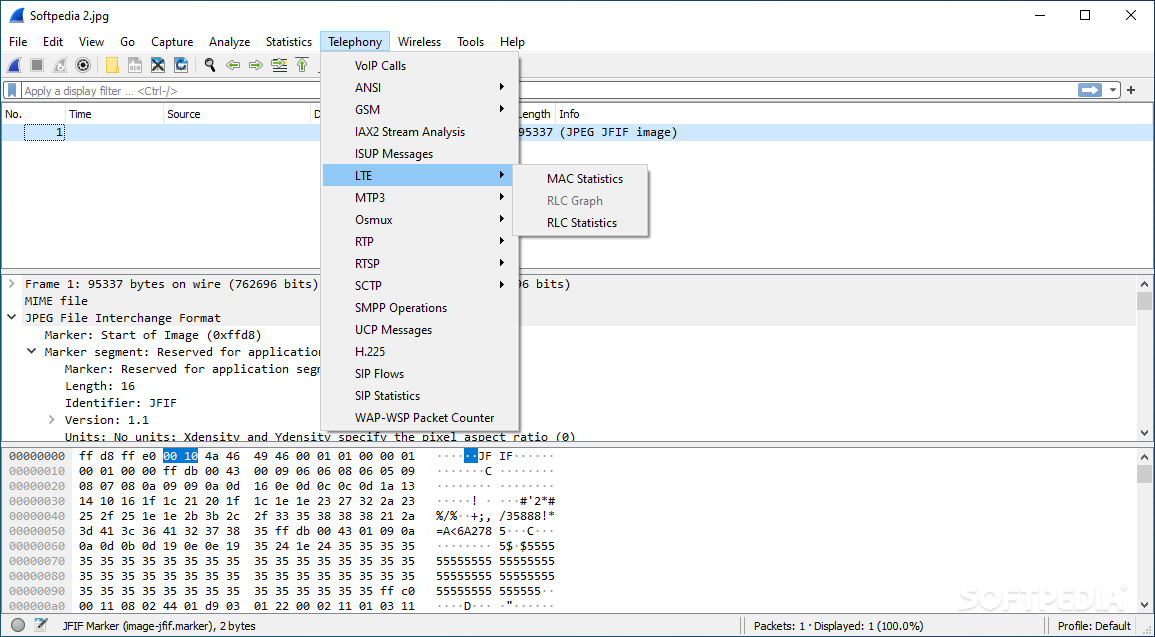Expand the Frame 1 tree row

12,284
